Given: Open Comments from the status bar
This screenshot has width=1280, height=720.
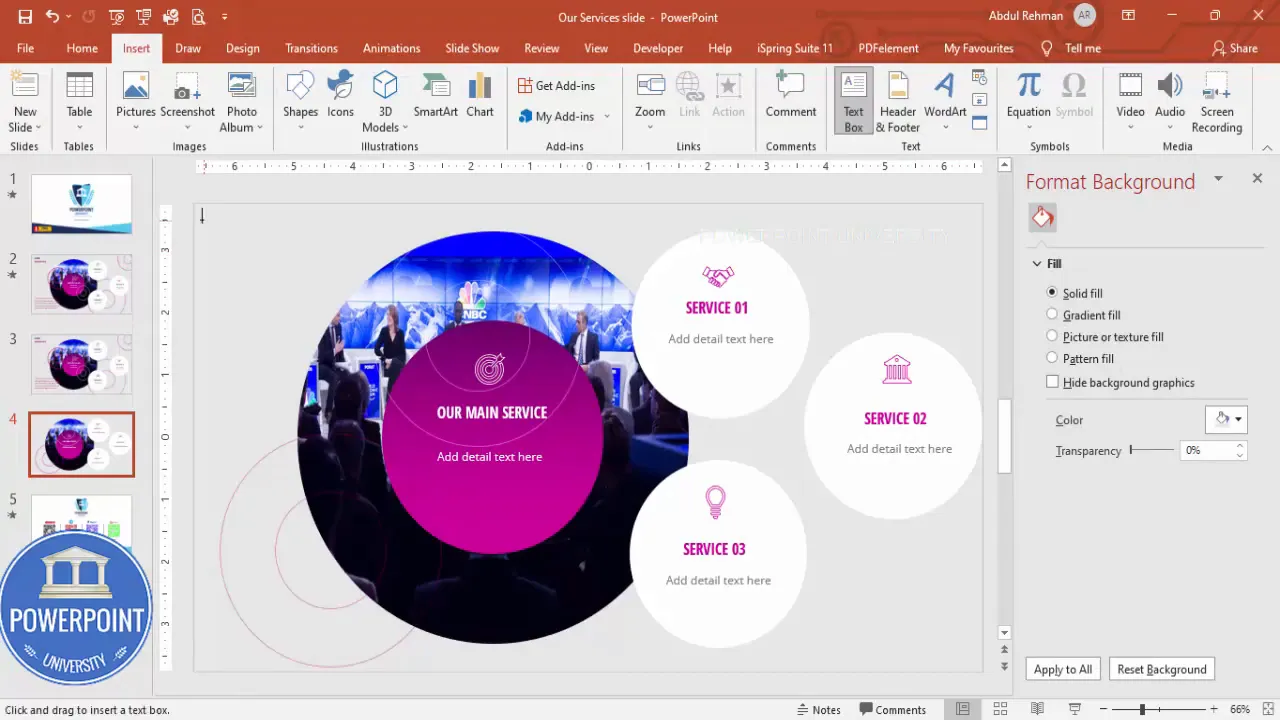Looking at the screenshot, I should point(893,710).
